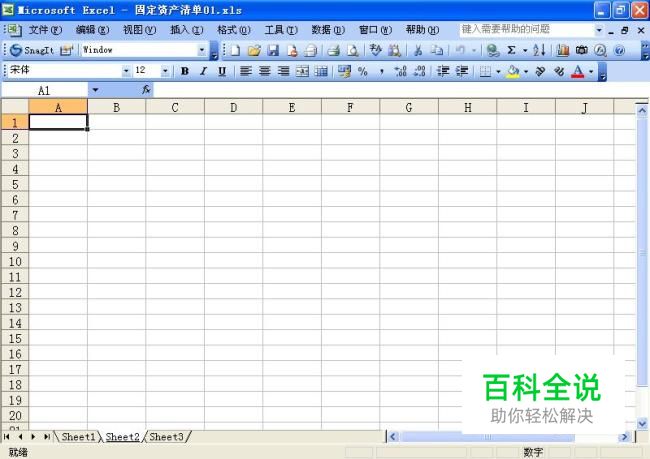Undo the last action
This screenshot has width=650, height=459.
pos(460,51)
